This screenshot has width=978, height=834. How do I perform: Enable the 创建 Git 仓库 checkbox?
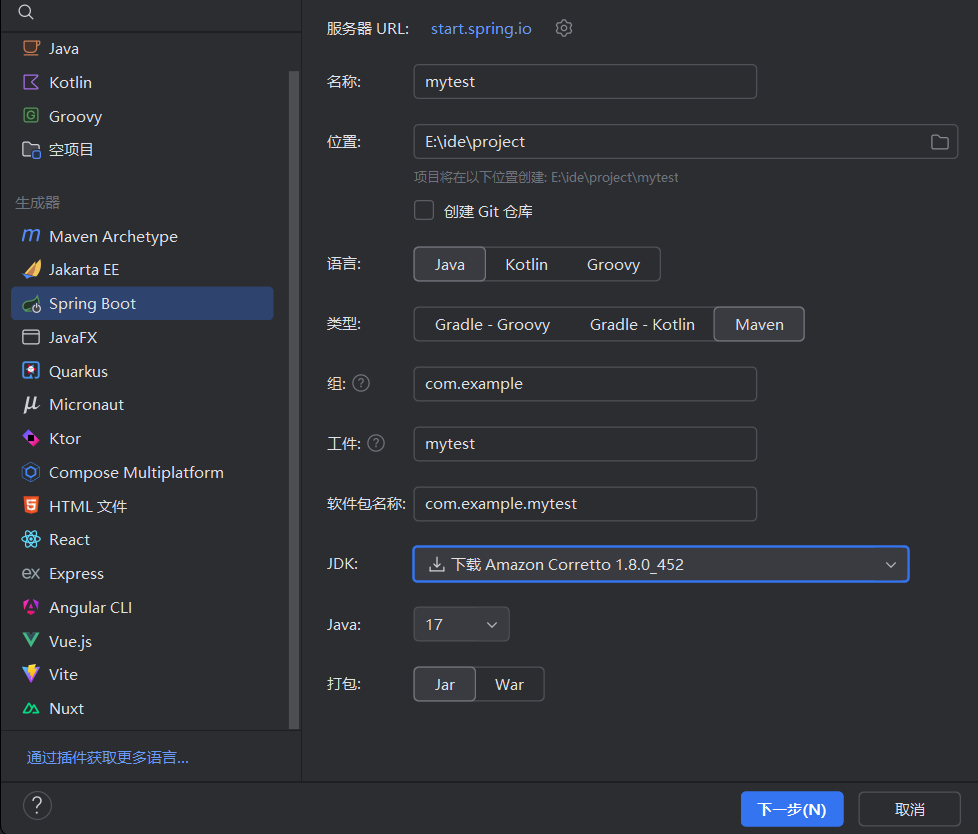[x=424, y=211]
